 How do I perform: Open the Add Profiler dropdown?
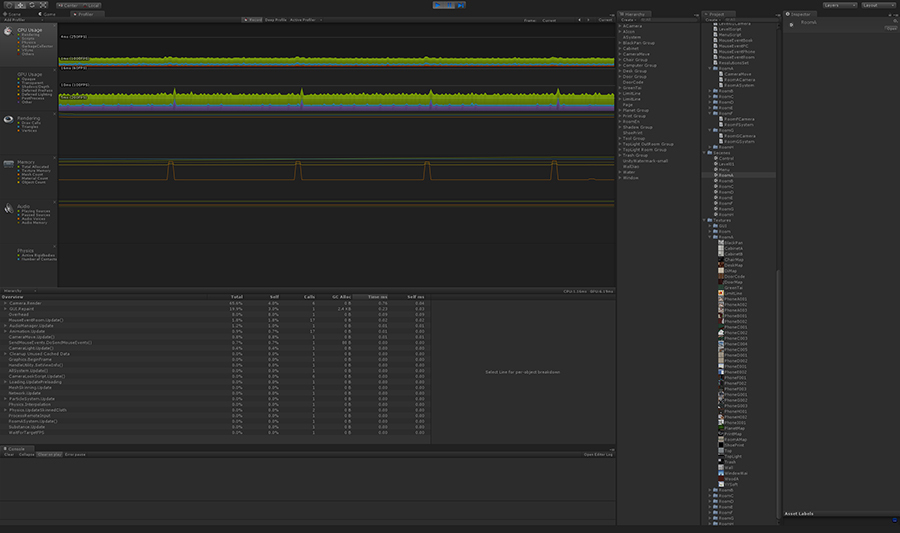click(23, 20)
